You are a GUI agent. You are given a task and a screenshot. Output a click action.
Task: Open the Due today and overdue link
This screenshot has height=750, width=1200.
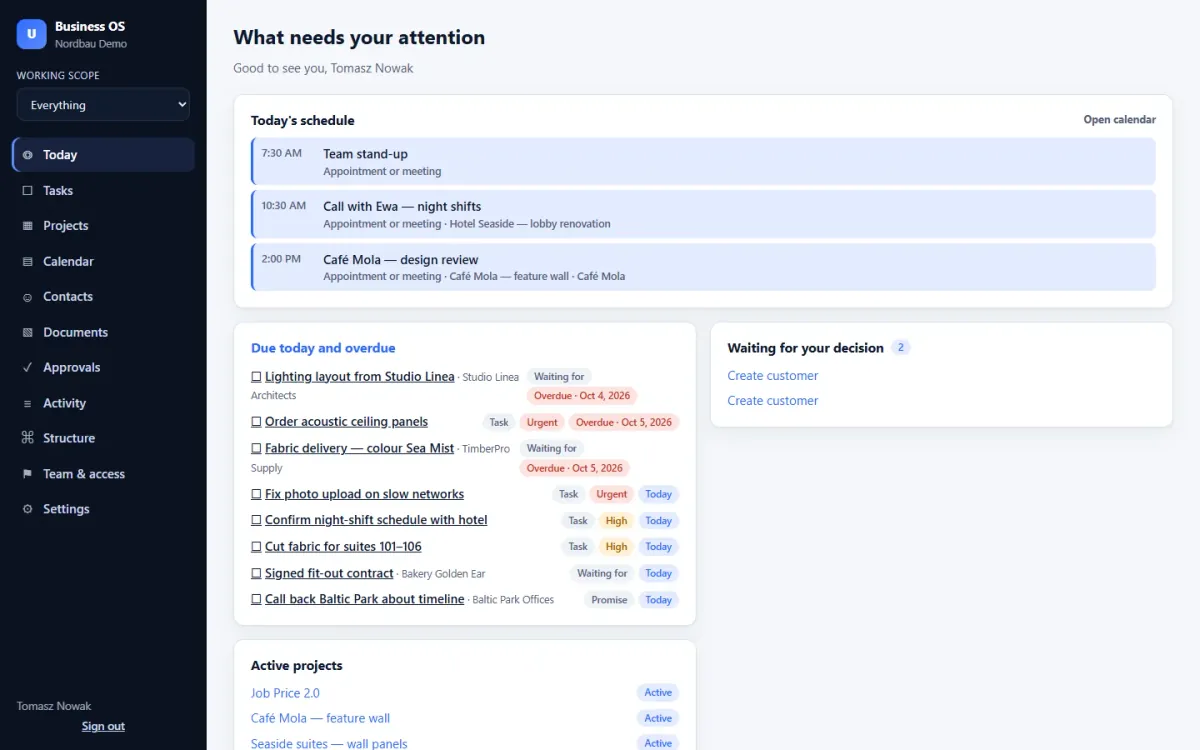click(323, 348)
